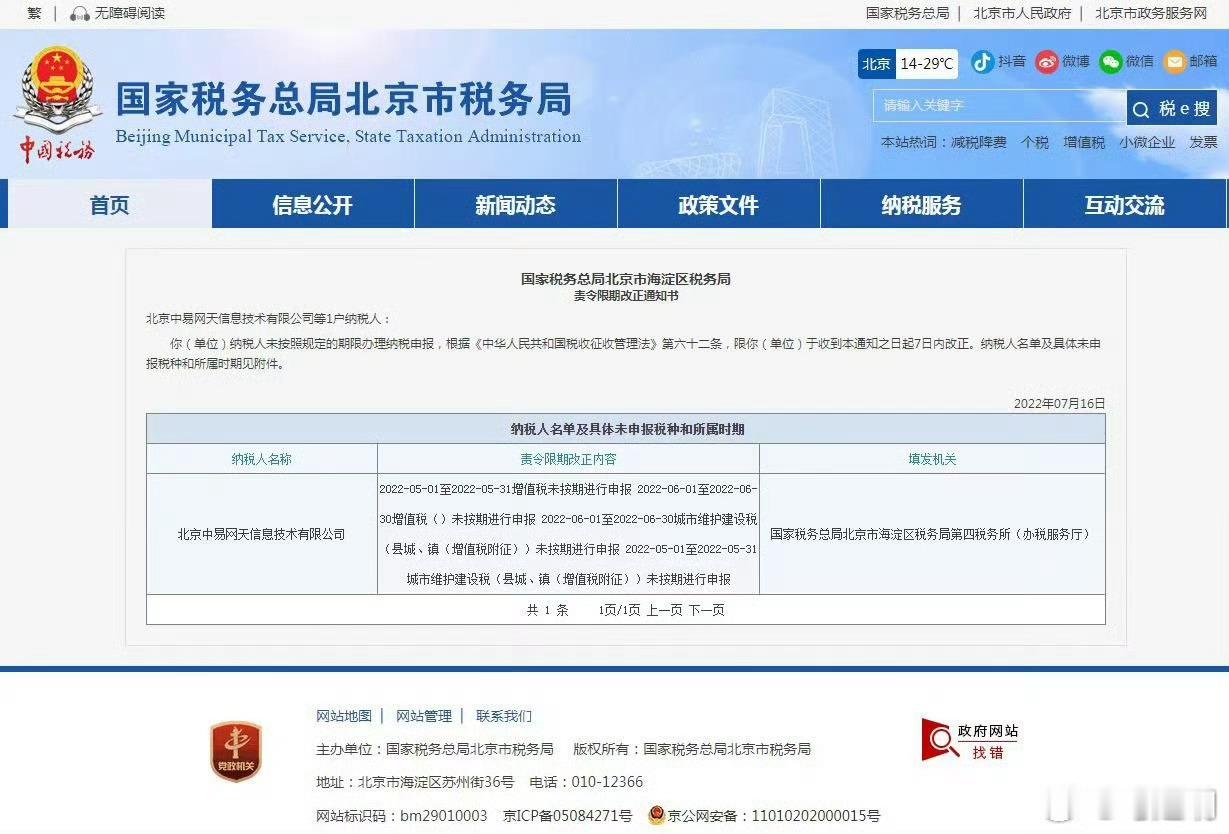This screenshot has height=834, width=1229.
Task: Click the 上一页 pagination link
Action: click(664, 610)
